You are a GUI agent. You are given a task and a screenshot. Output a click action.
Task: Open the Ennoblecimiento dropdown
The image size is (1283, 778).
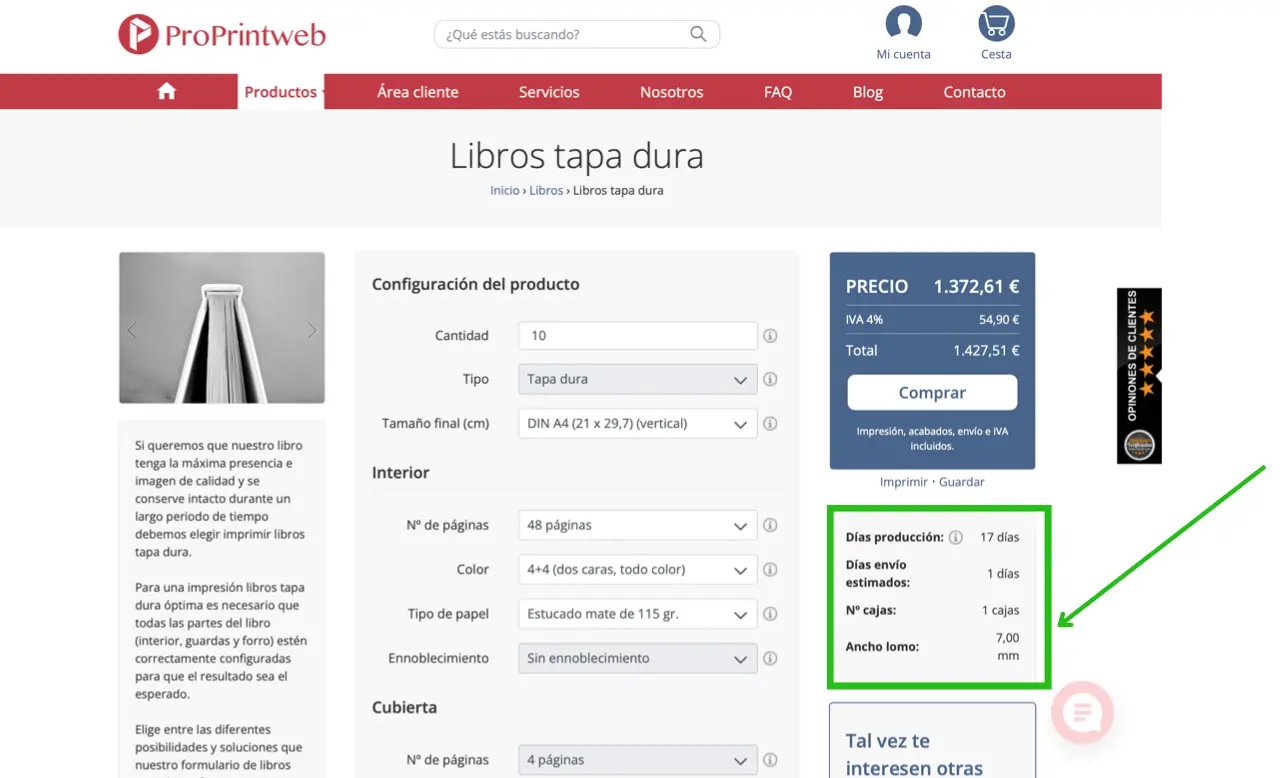[x=637, y=659]
